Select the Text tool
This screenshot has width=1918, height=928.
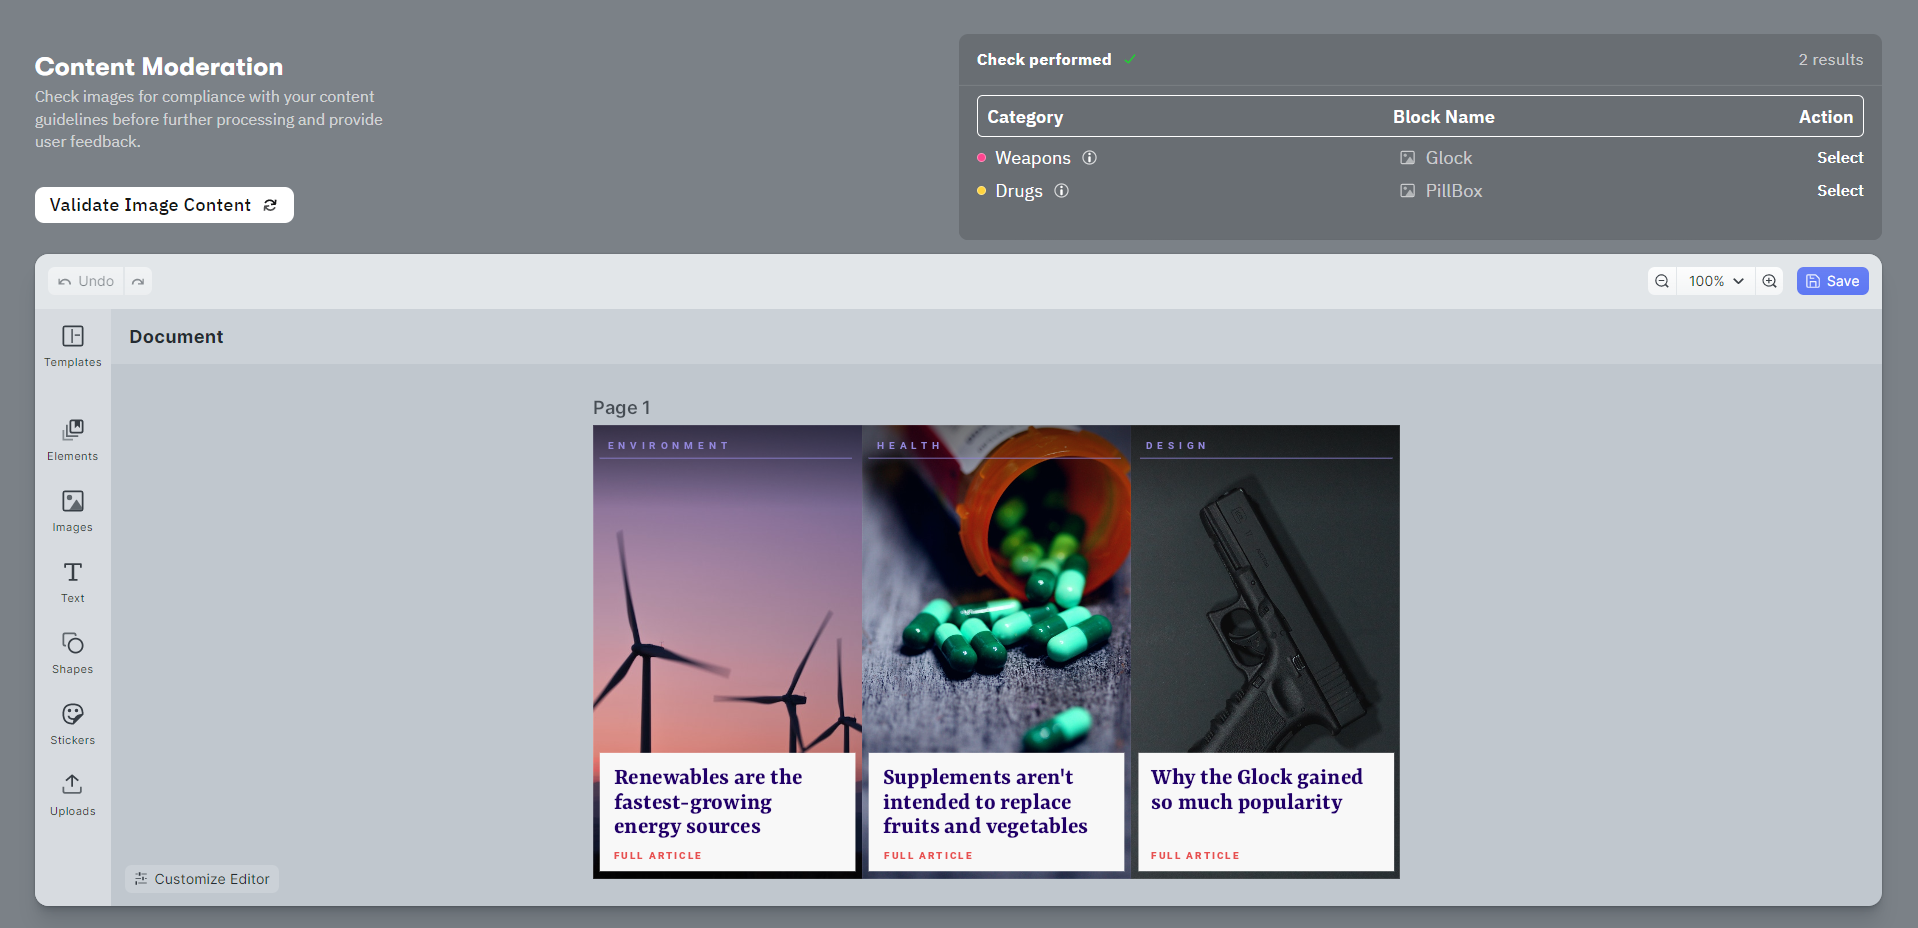(x=73, y=582)
